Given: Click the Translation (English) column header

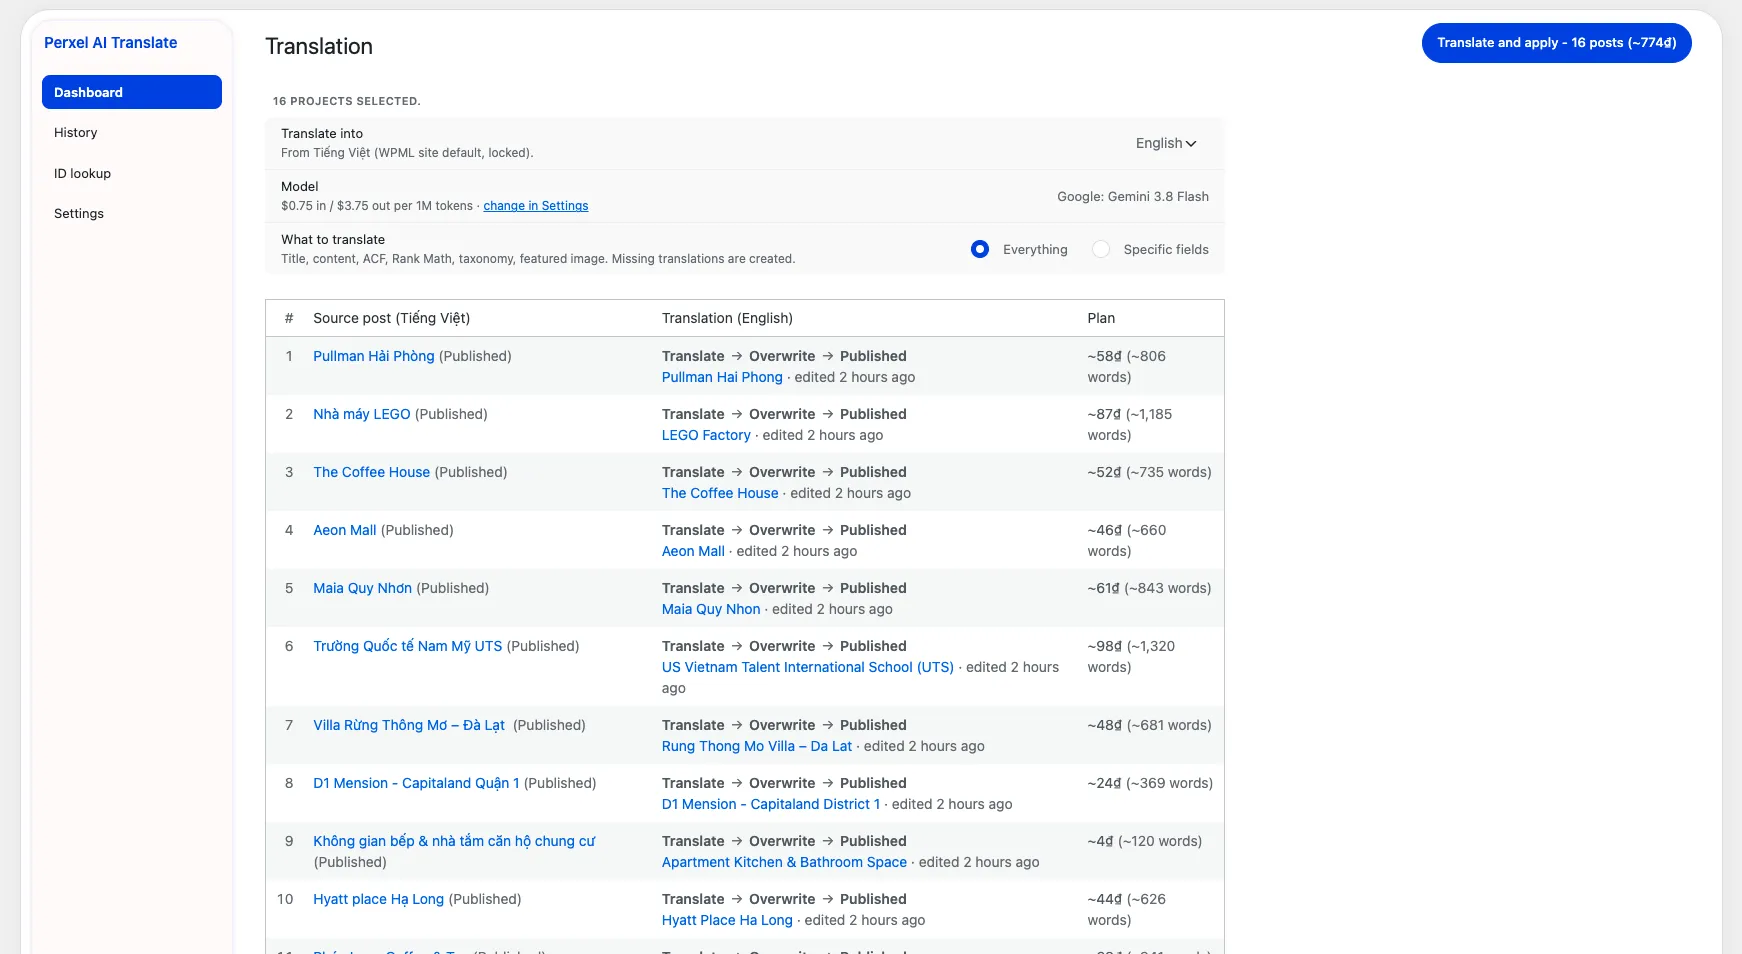Looking at the screenshot, I should point(727,318).
